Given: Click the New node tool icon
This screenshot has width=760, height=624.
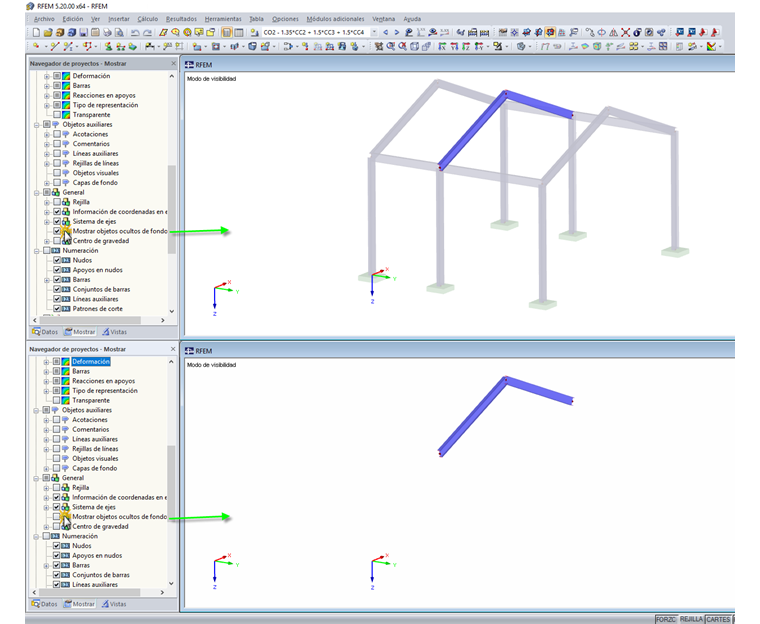Looking at the screenshot, I should point(36,47).
